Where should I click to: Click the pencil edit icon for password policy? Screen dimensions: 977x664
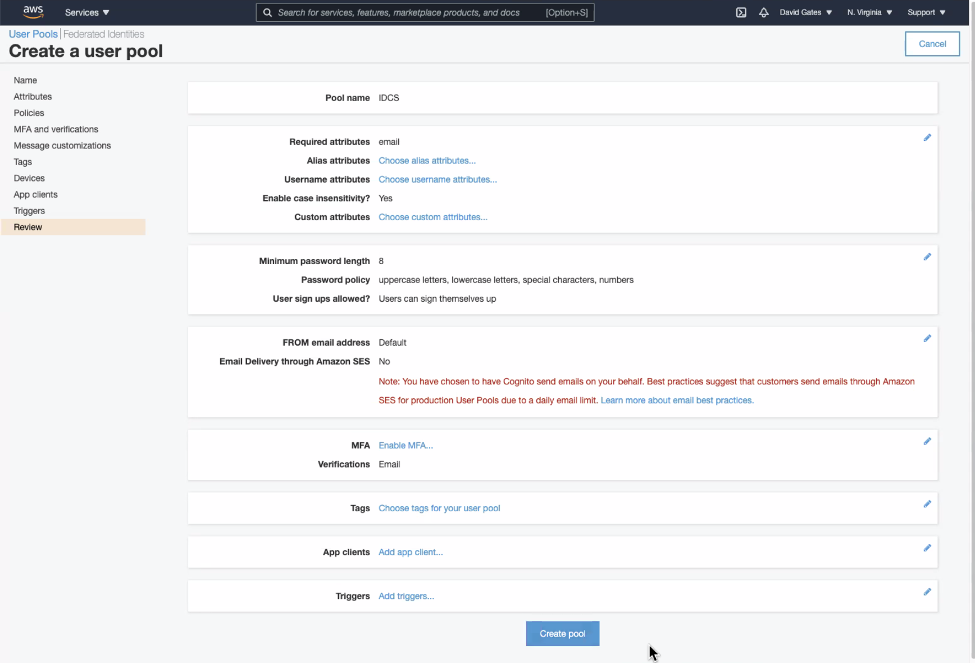927,257
